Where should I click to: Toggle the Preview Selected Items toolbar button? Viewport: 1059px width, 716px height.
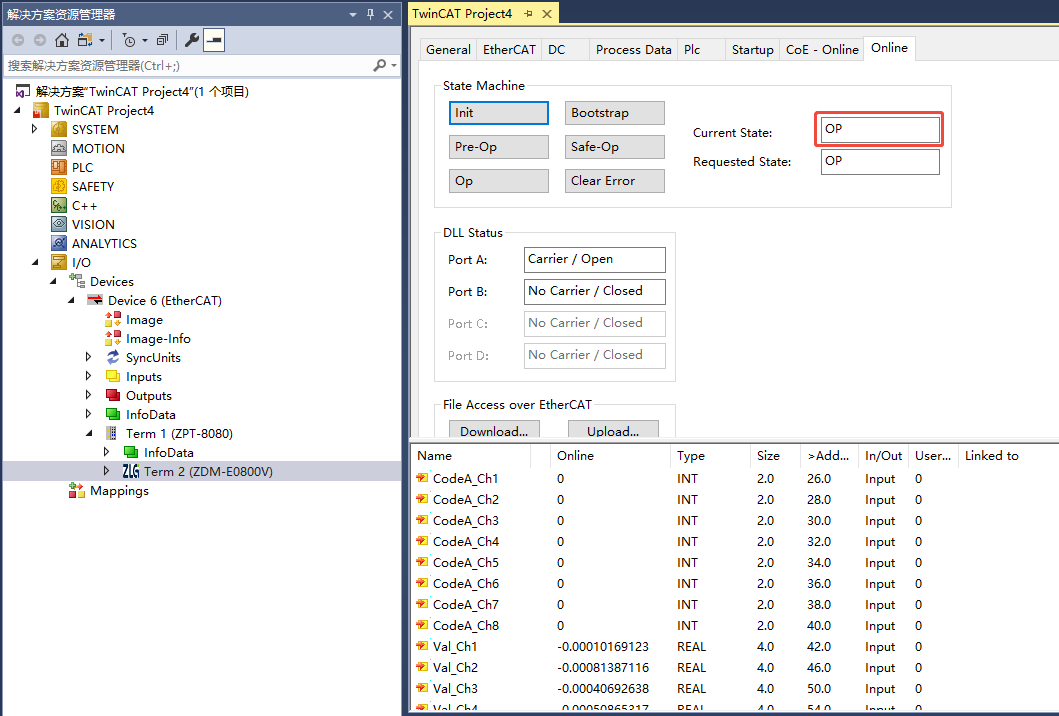(214, 40)
